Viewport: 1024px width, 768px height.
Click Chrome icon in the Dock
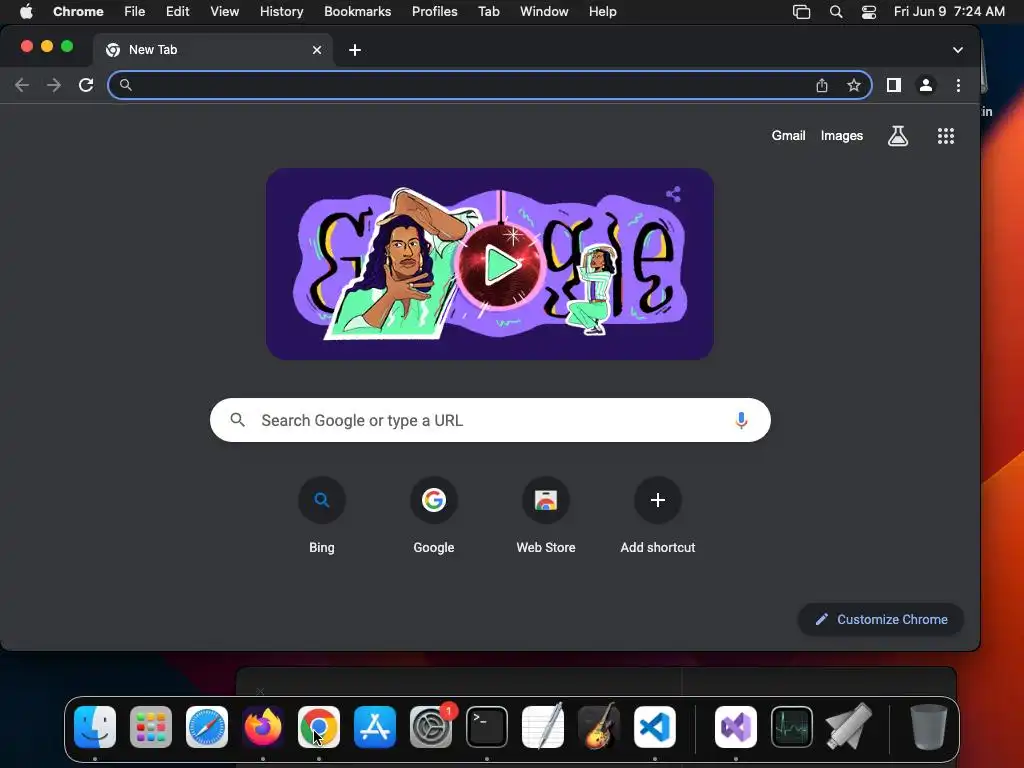pos(319,726)
